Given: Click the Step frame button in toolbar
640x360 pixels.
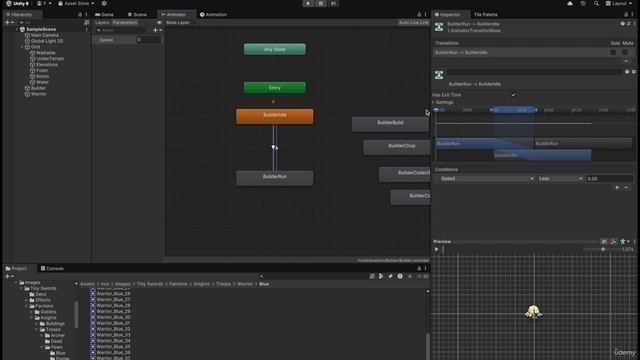Looking at the screenshot, I should coord(333,3).
